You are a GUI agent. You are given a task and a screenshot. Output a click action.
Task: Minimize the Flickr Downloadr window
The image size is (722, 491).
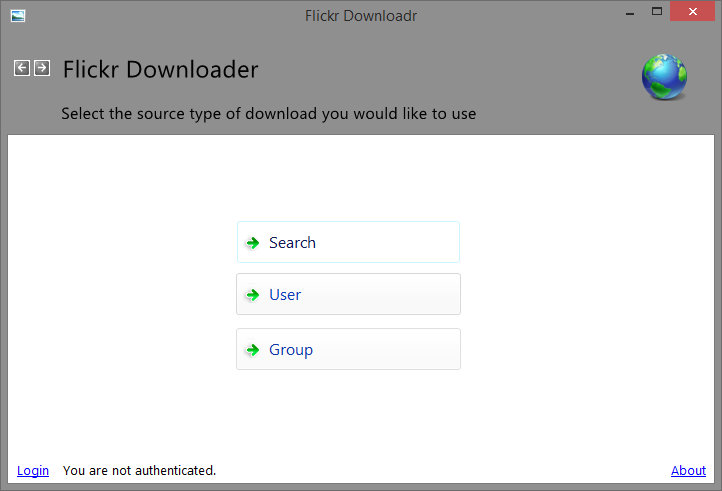click(x=630, y=12)
